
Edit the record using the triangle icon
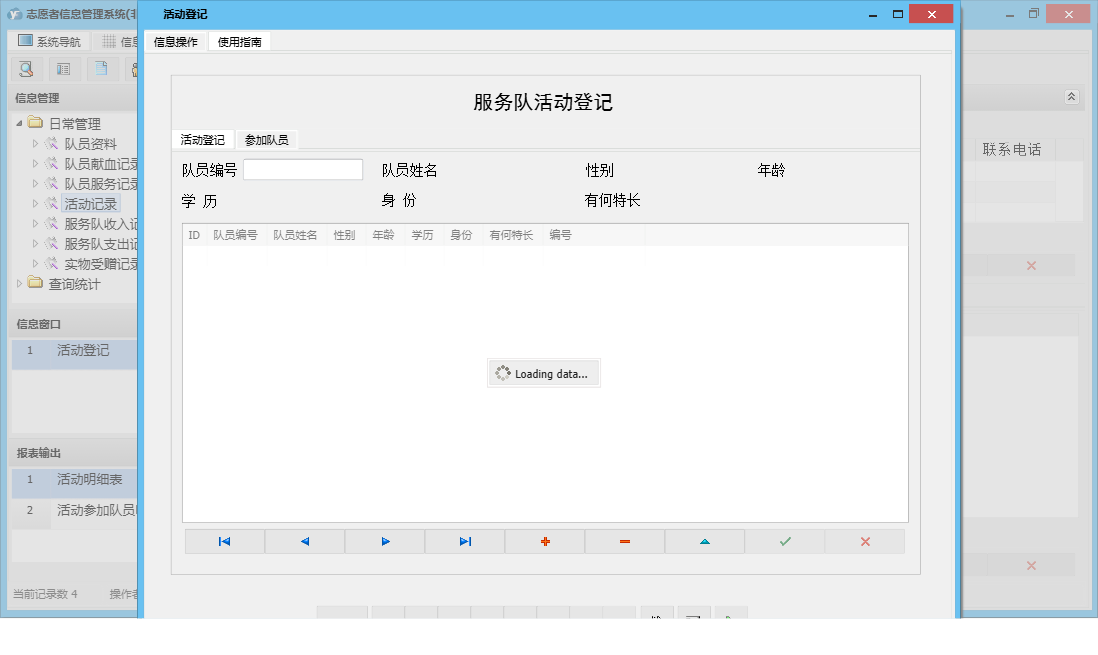pyautogui.click(x=704, y=540)
